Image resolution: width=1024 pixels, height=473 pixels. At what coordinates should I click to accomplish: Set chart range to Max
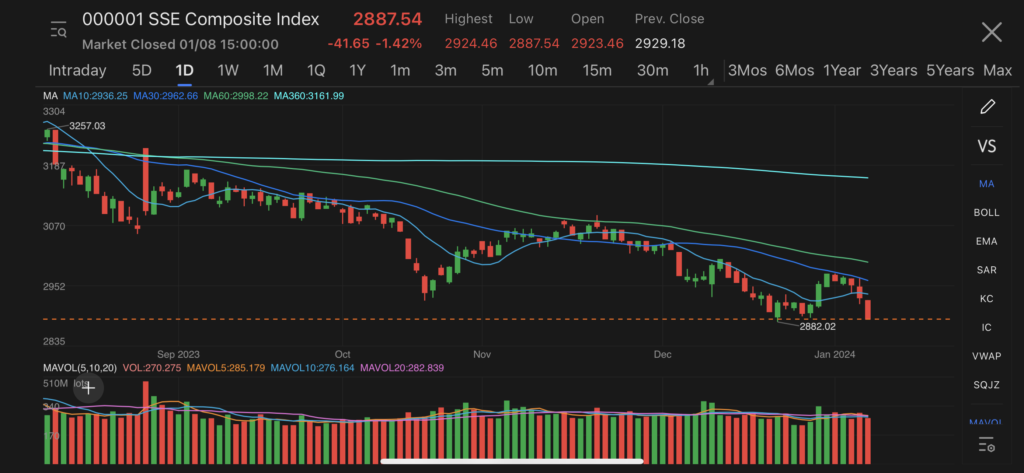coord(997,71)
